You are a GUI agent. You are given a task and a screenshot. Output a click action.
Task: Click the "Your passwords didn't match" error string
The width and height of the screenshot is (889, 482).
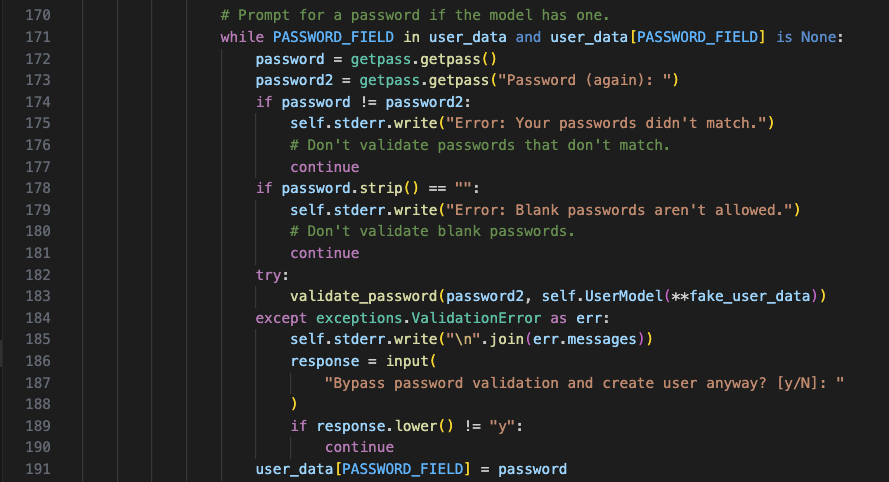606,123
